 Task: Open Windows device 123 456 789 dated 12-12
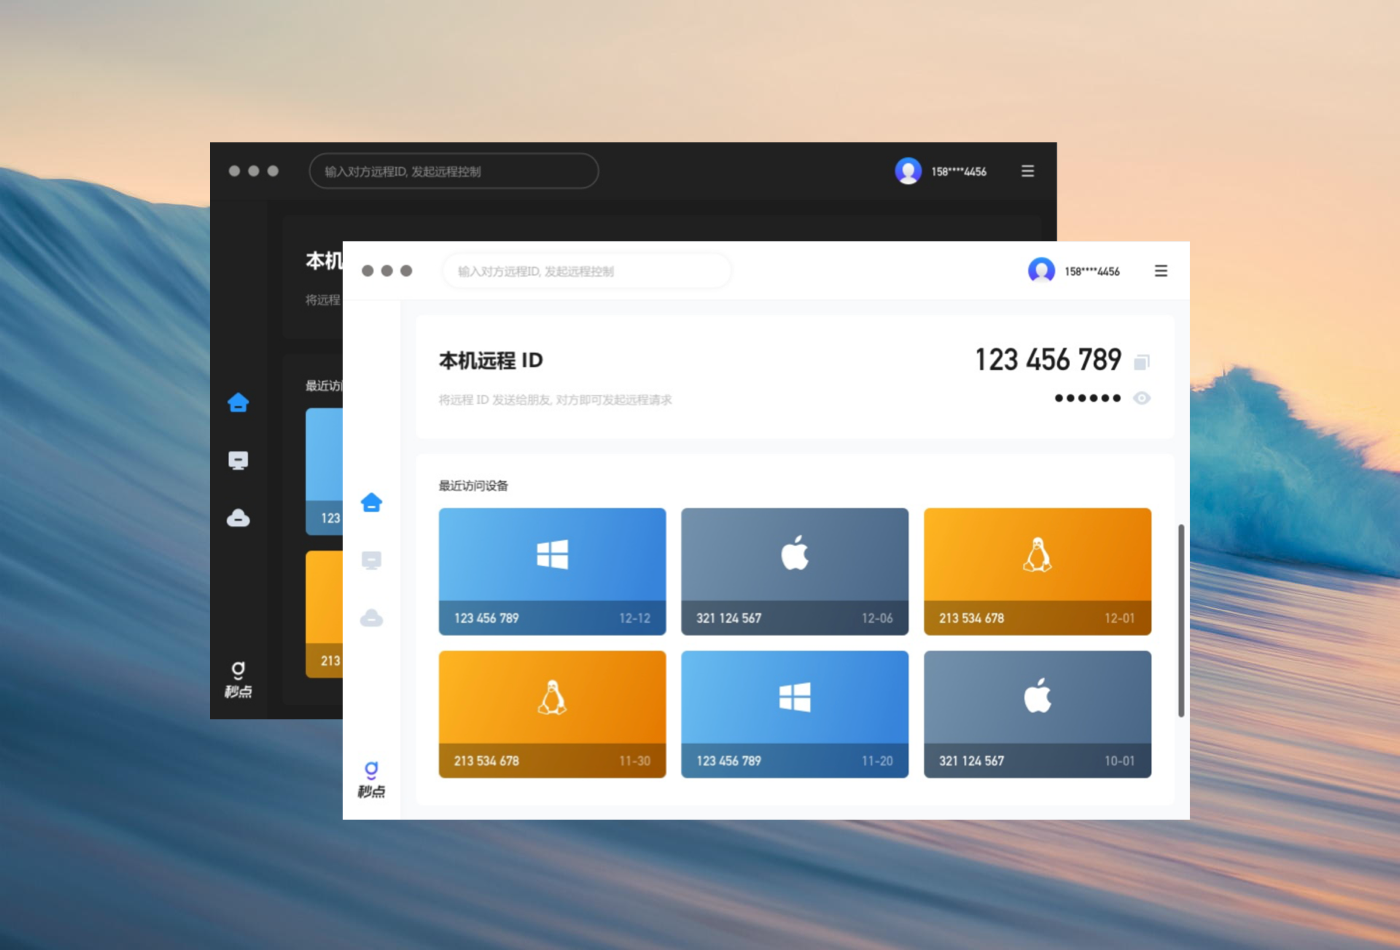(x=552, y=571)
